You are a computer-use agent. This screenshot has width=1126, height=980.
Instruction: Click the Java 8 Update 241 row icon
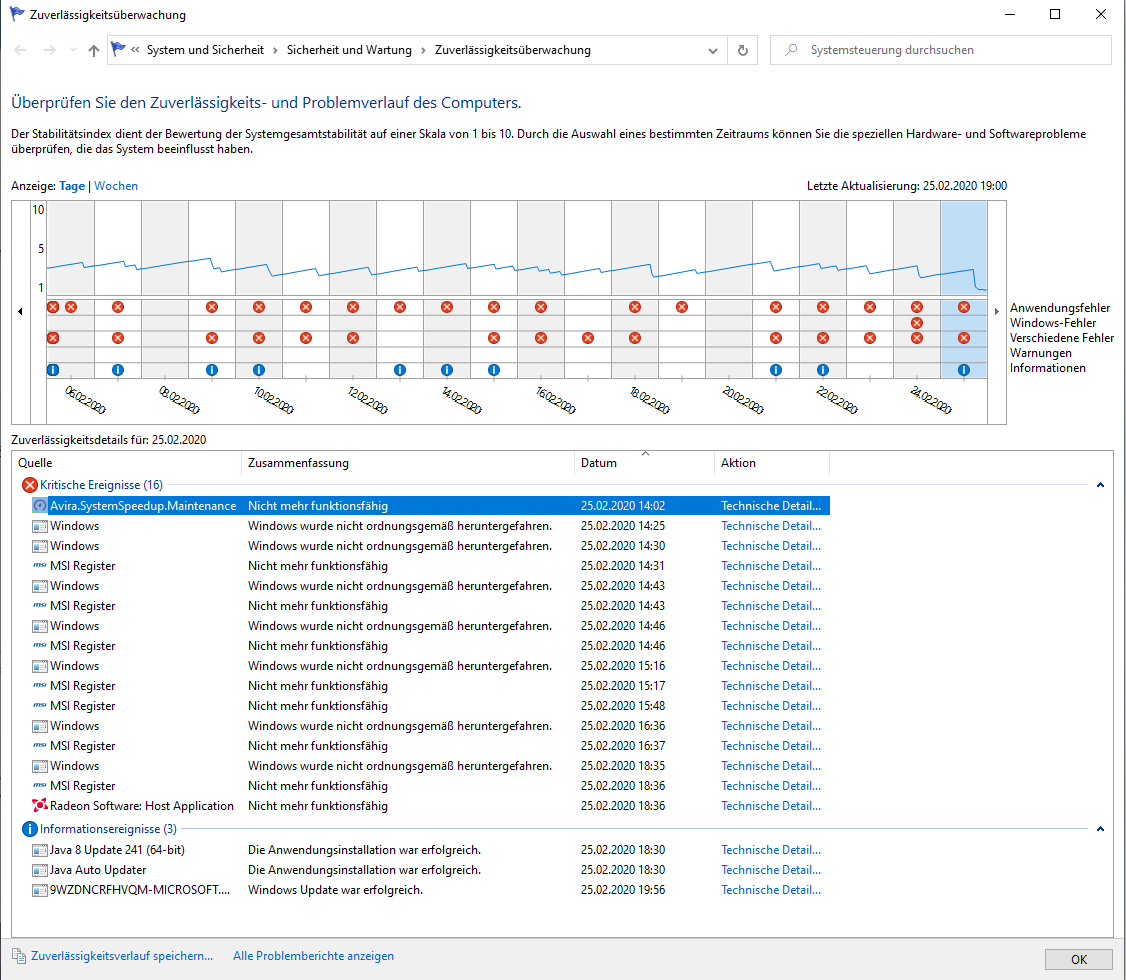[x=40, y=850]
